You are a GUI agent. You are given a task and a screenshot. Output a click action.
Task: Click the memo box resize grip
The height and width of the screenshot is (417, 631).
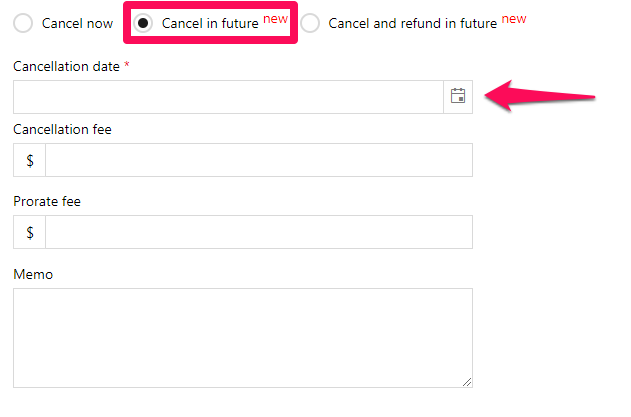click(x=467, y=382)
